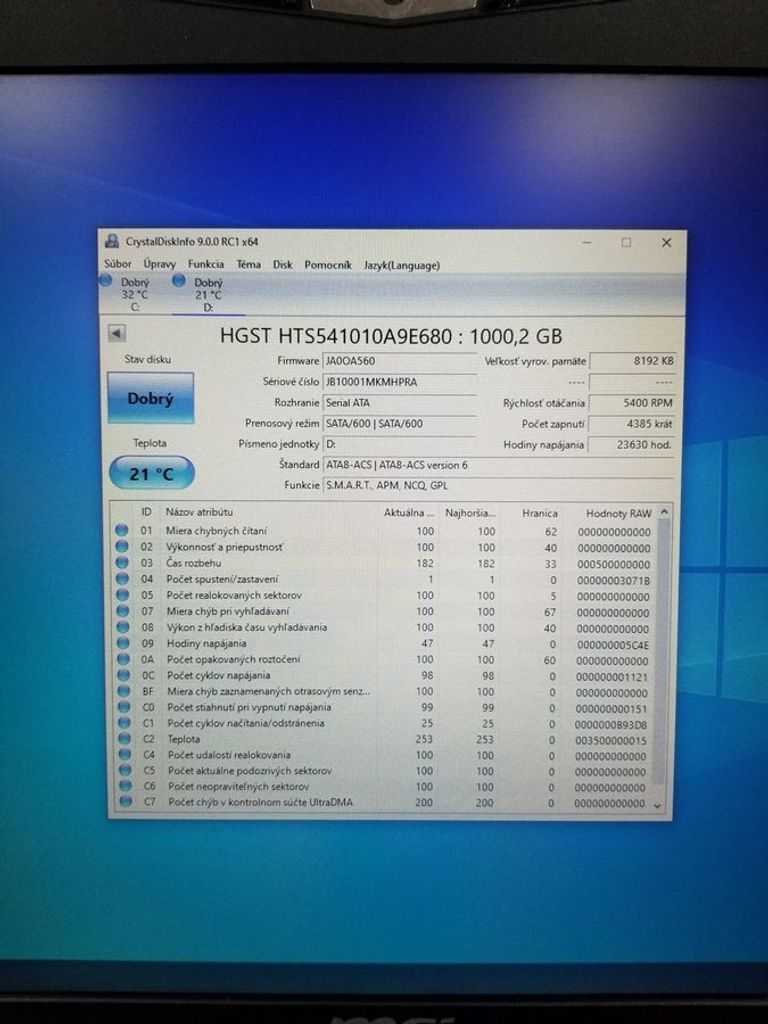The width and height of the screenshot is (768, 1024).
Task: Click status icon for attribute 0A
Action: [123, 659]
